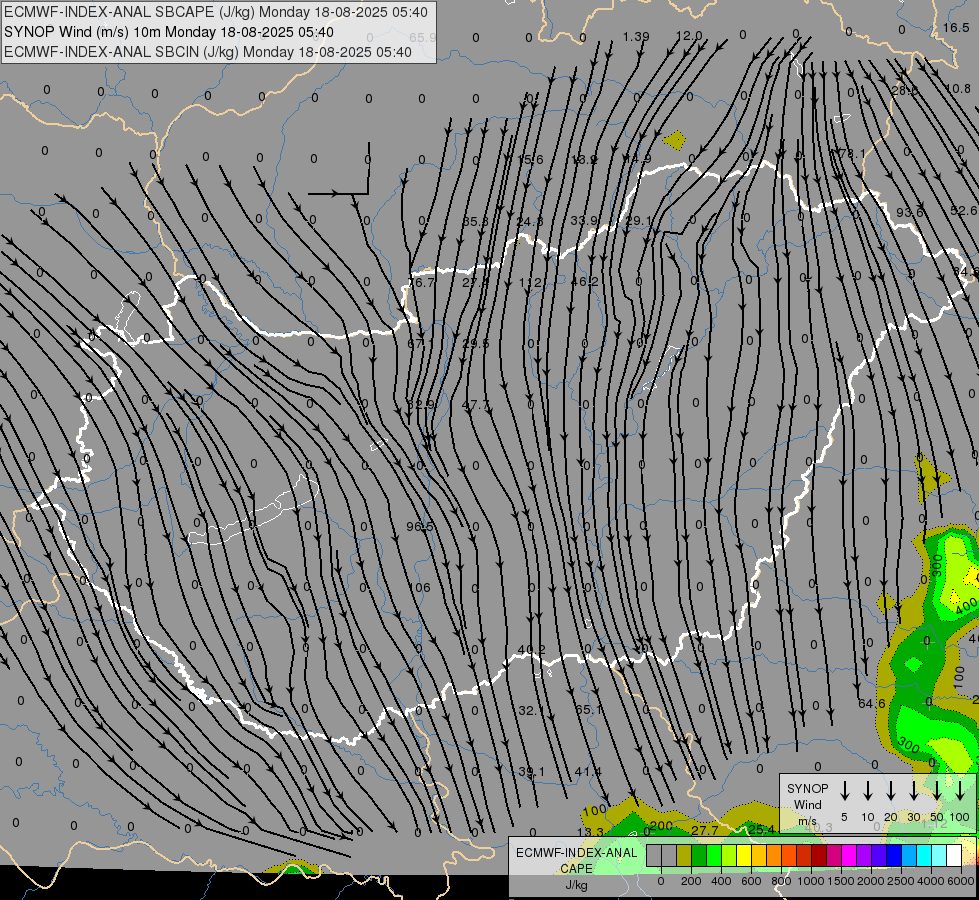
Task: Click the olive diamond CAPE patch near top
Action: click(674, 141)
